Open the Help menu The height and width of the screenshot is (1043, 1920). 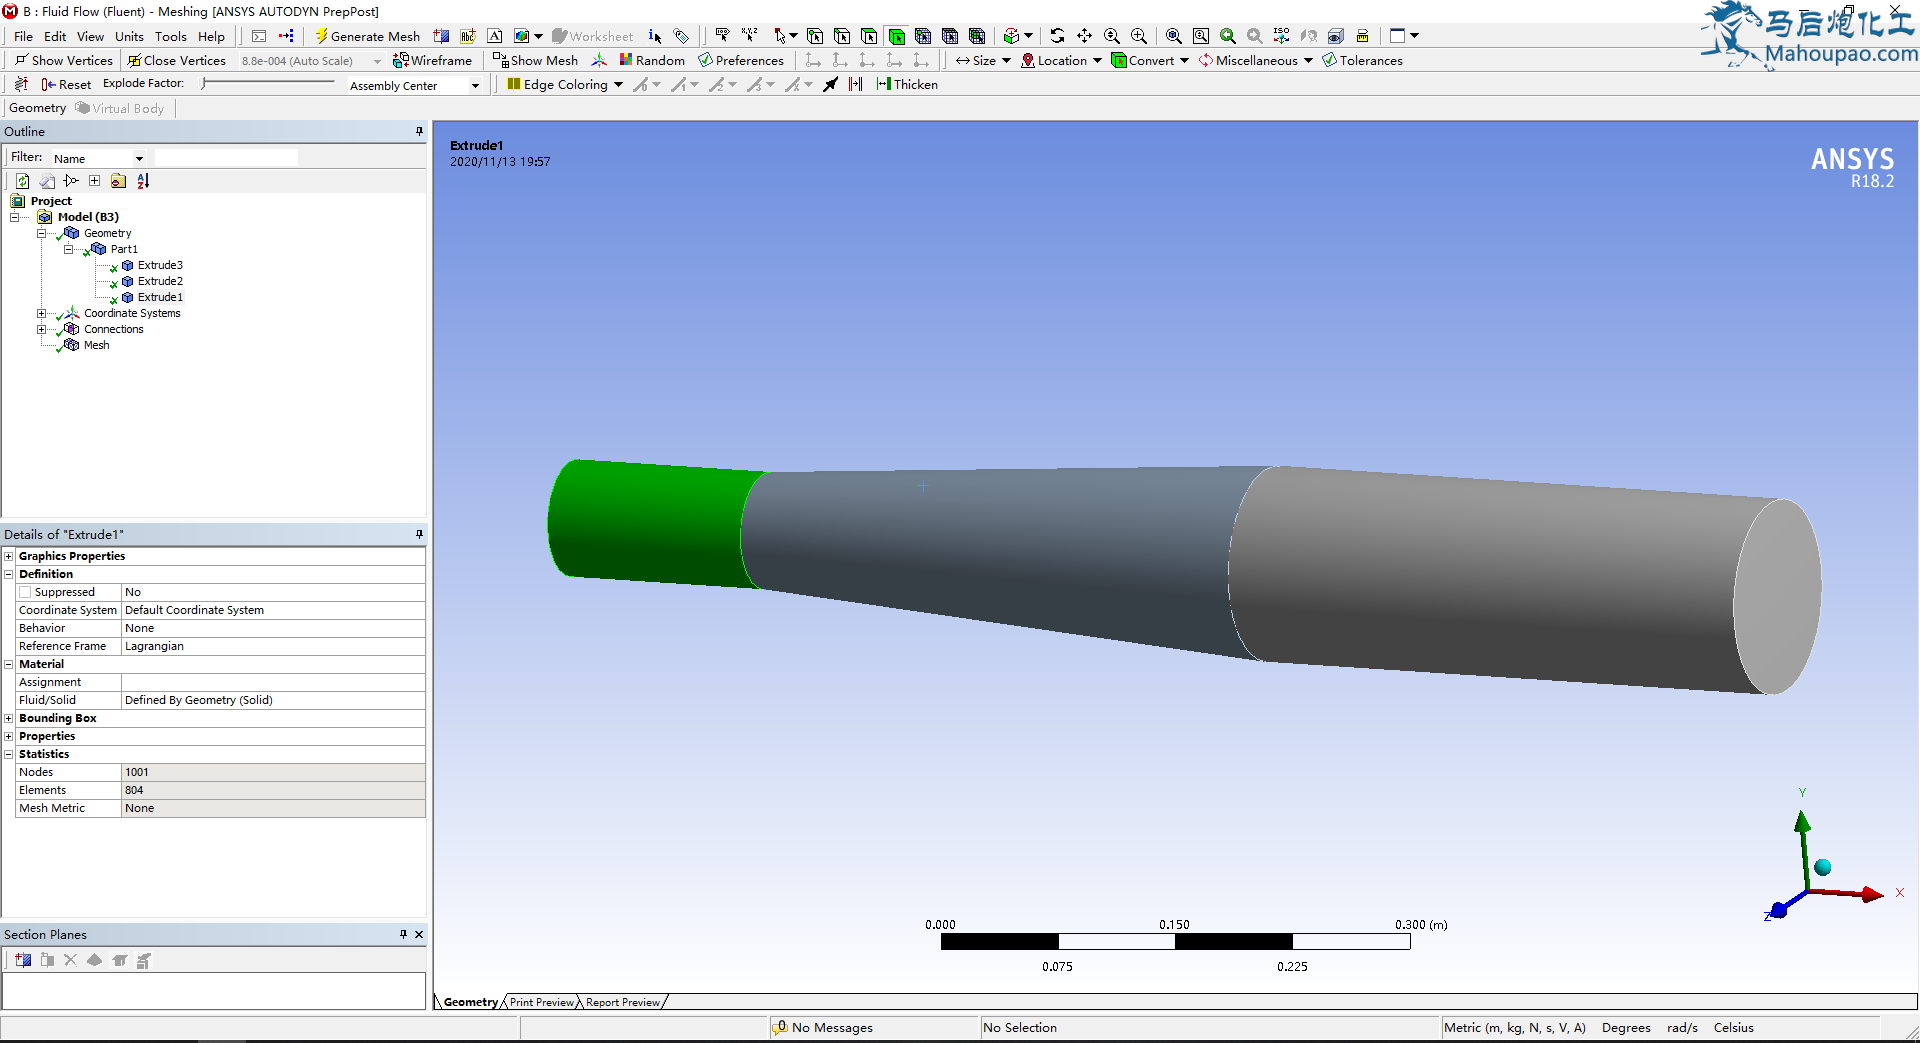pyautogui.click(x=211, y=36)
